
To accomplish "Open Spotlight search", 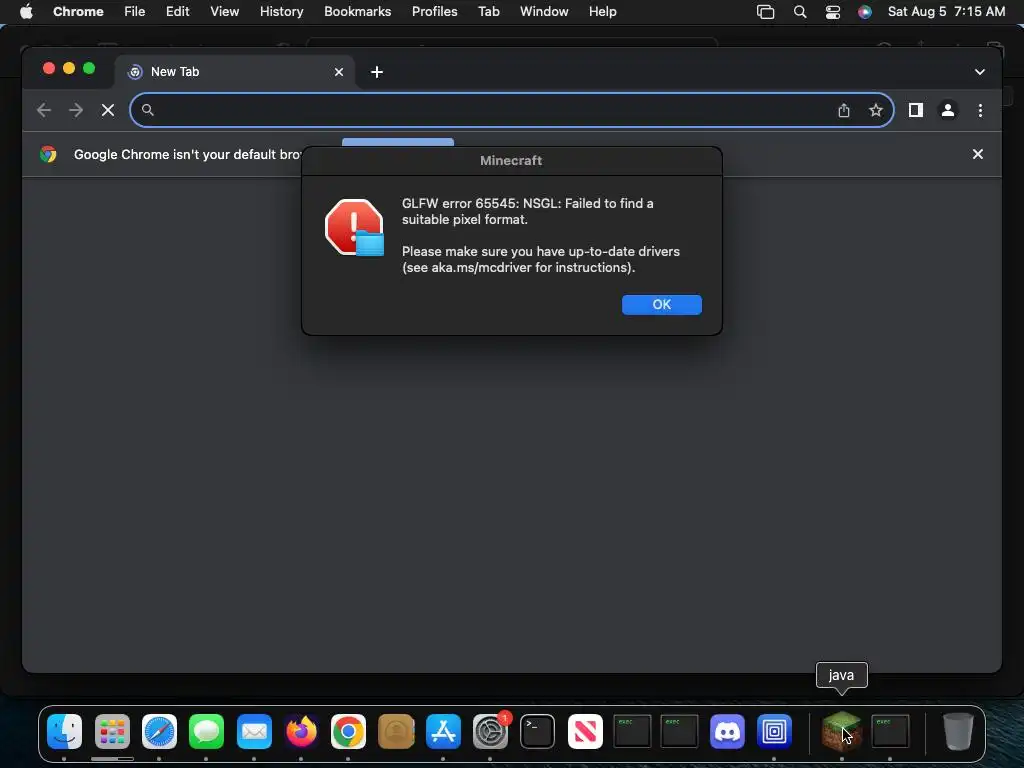I will pyautogui.click(x=800, y=12).
